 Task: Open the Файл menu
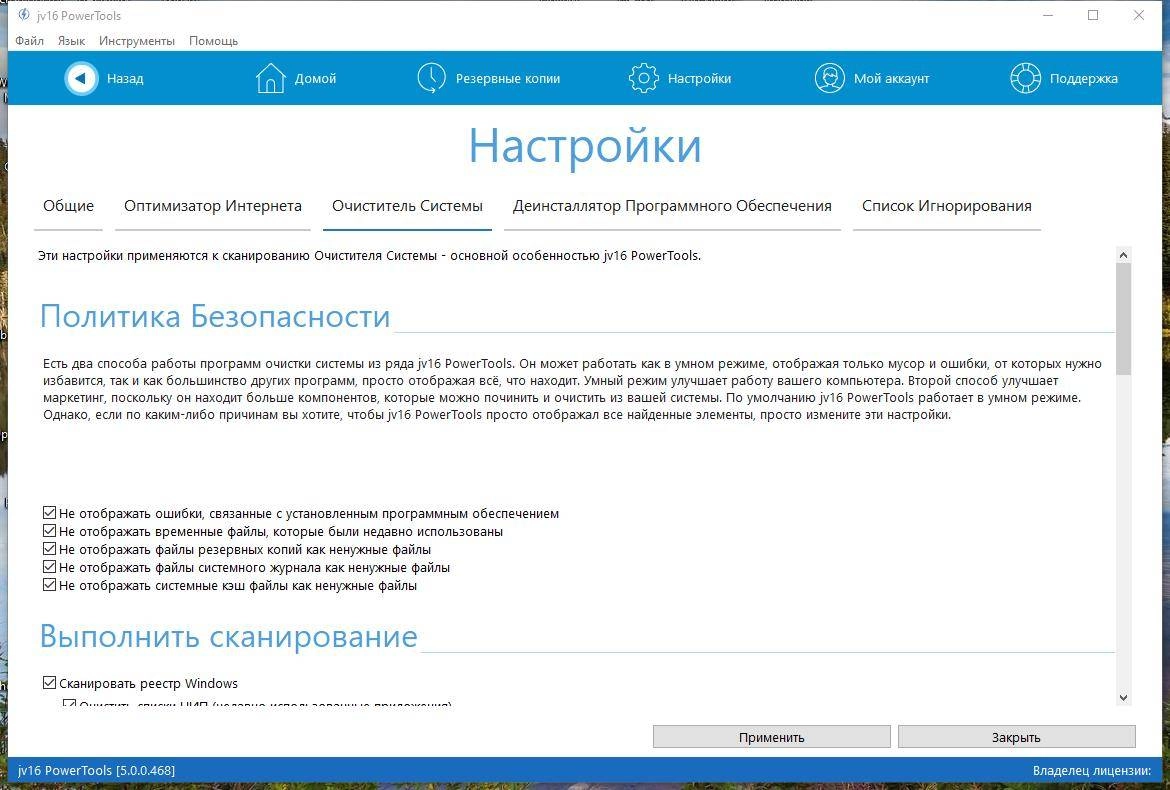[29, 41]
